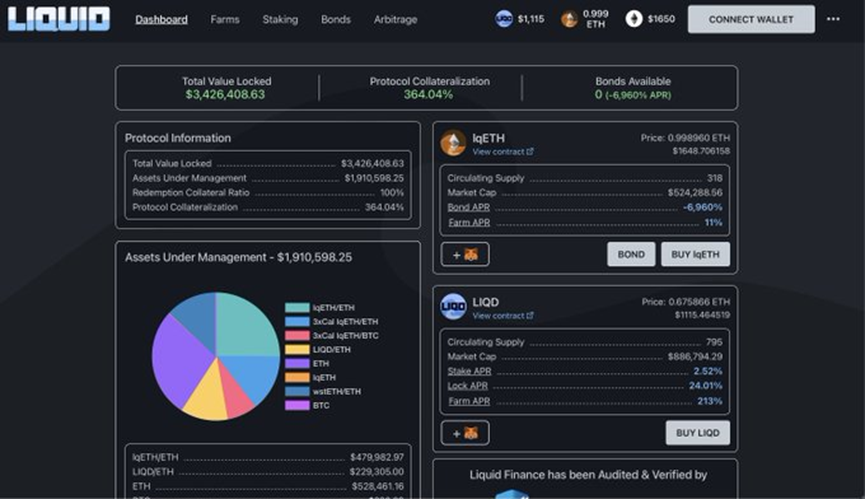Click the BUY lqETH button
The height and width of the screenshot is (499, 865).
pyautogui.click(x=695, y=254)
